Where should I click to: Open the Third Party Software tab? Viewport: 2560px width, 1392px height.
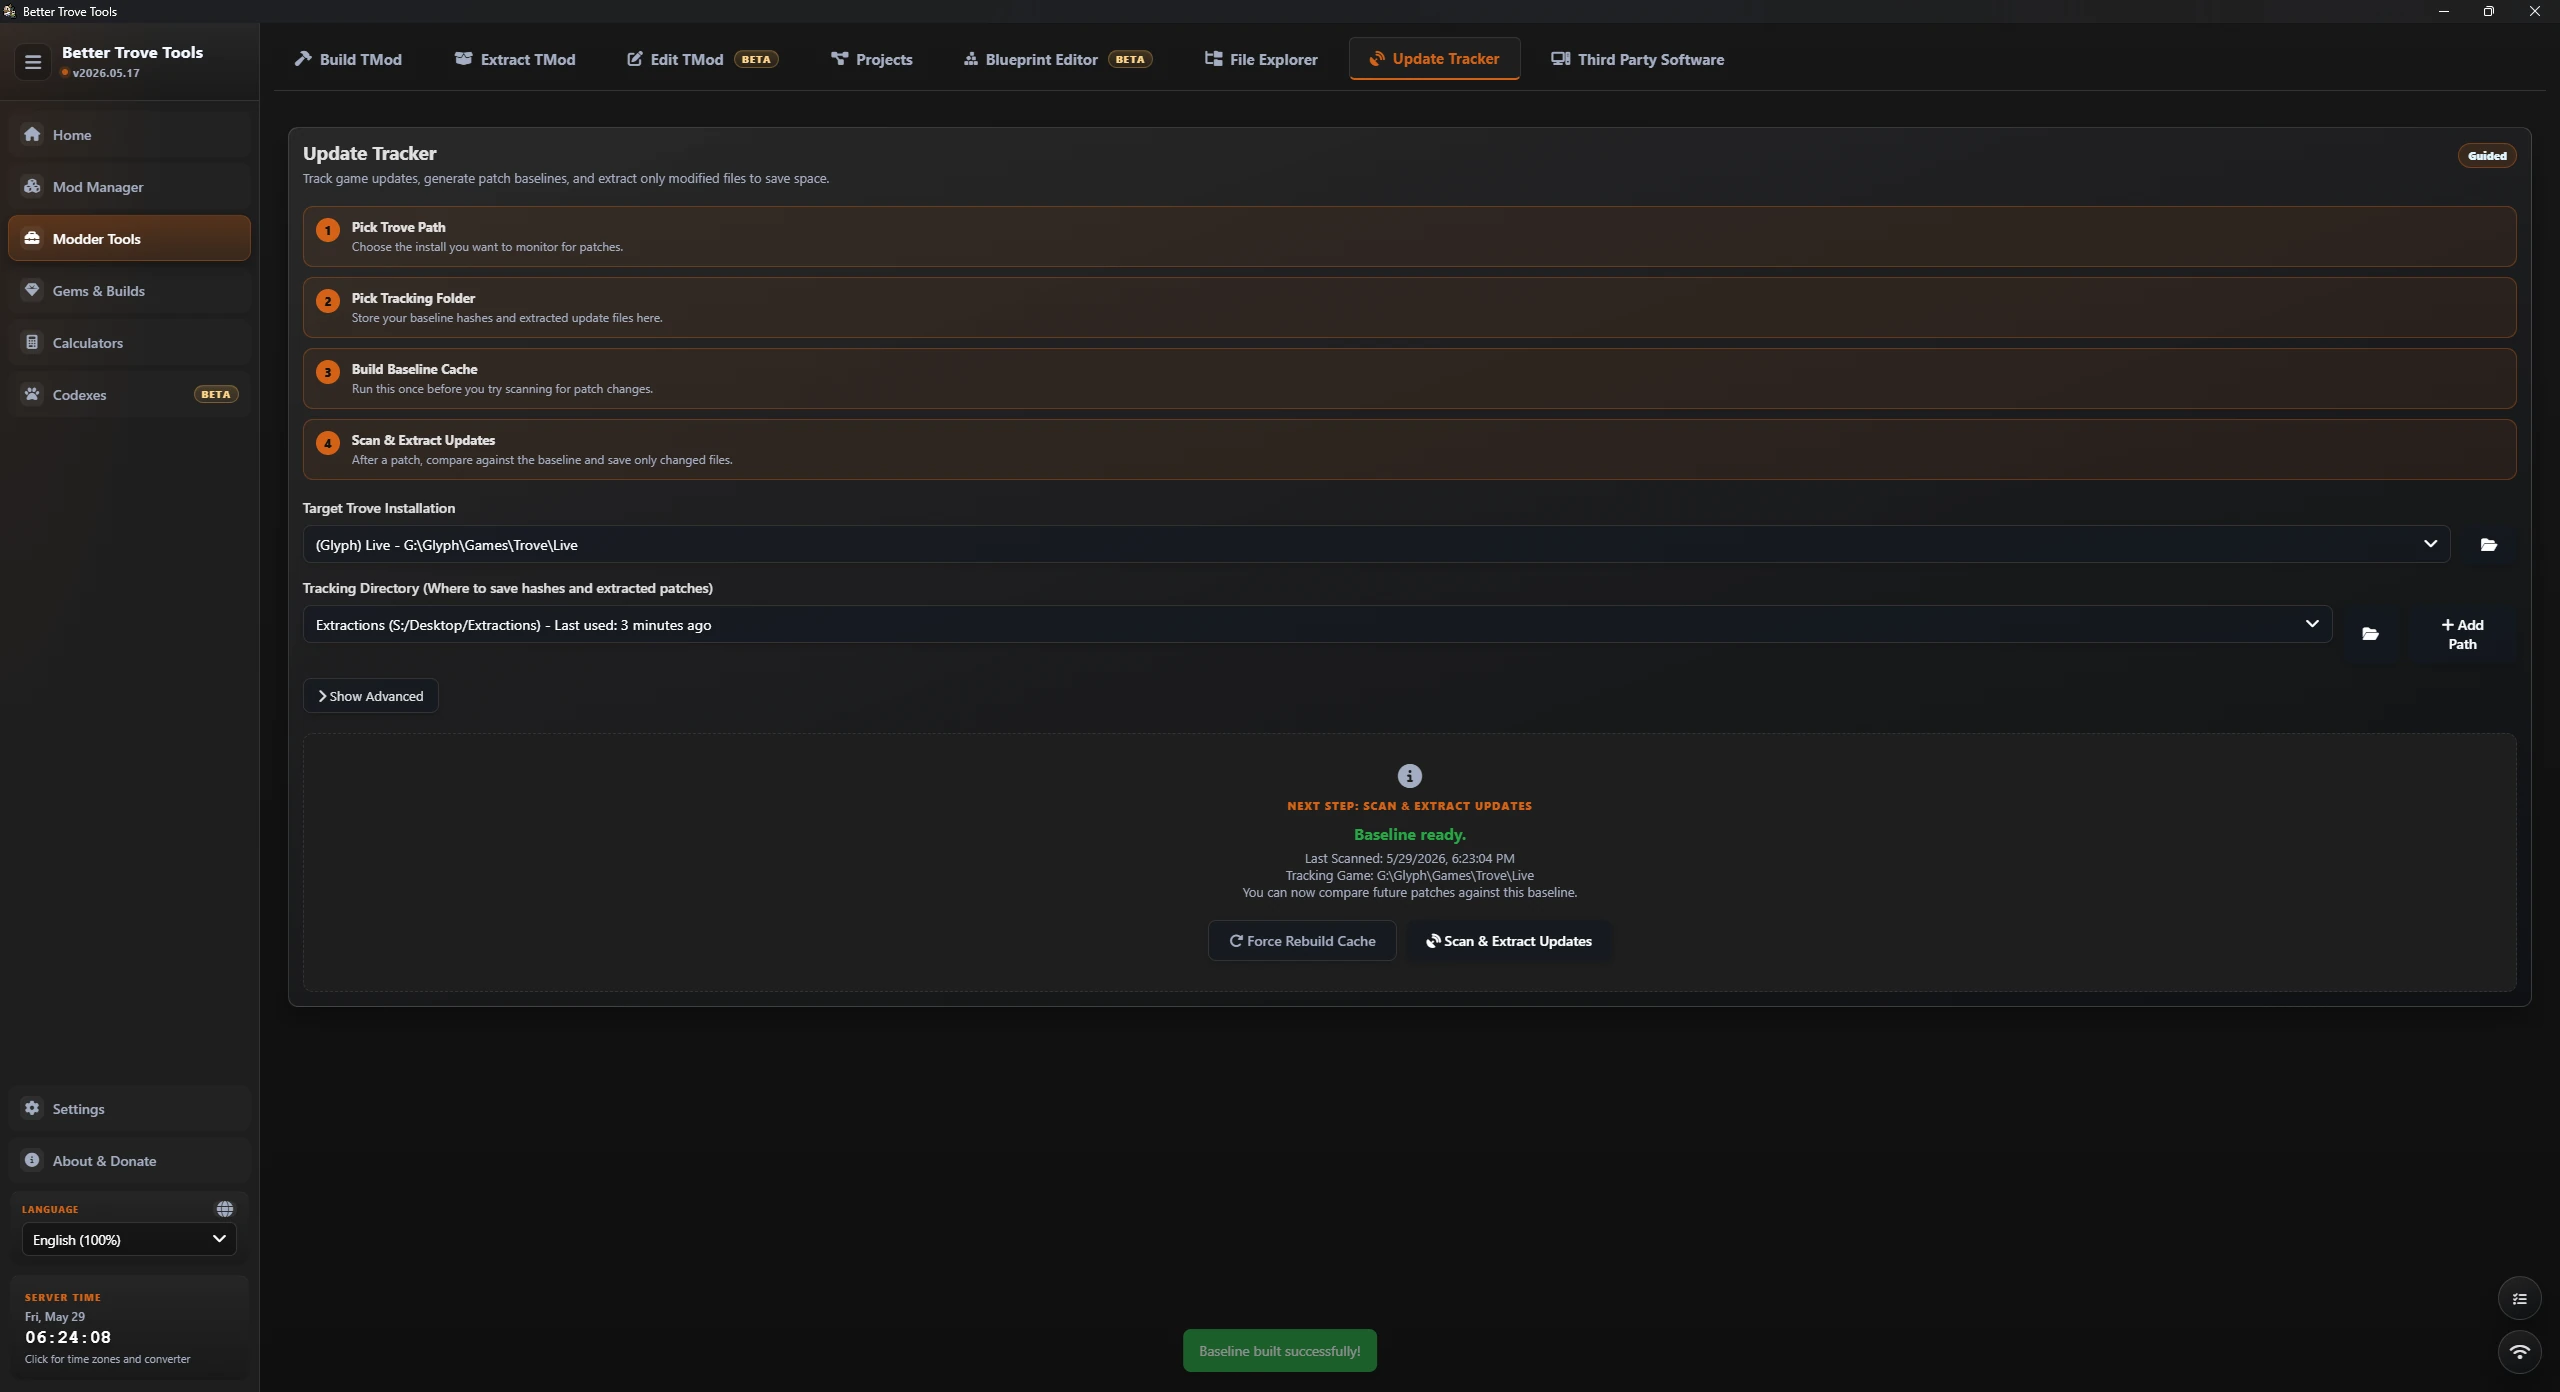[1637, 59]
